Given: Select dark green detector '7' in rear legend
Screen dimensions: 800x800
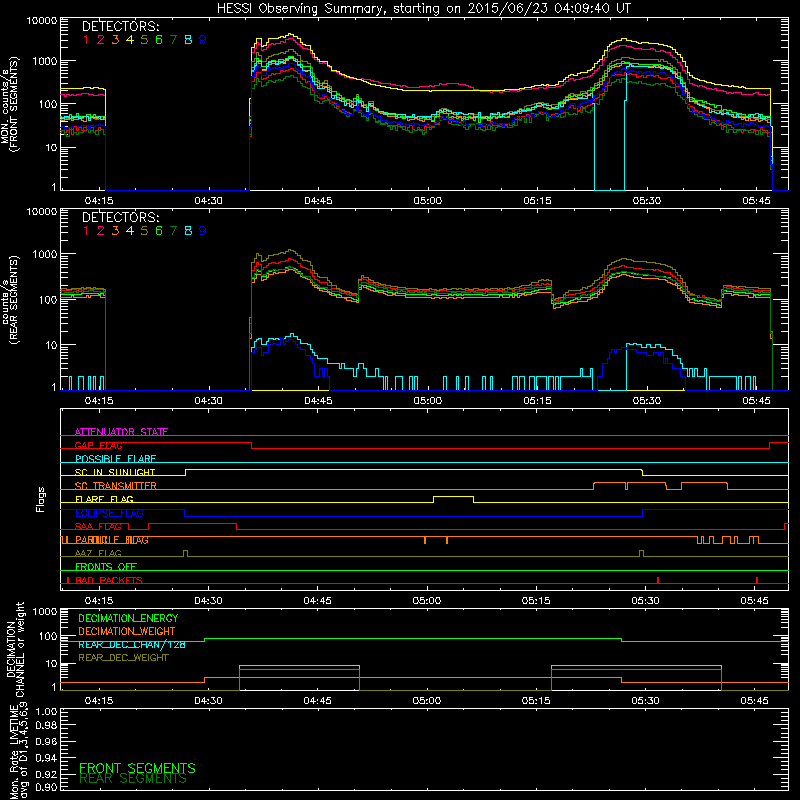Looking at the screenshot, I should [x=173, y=231].
